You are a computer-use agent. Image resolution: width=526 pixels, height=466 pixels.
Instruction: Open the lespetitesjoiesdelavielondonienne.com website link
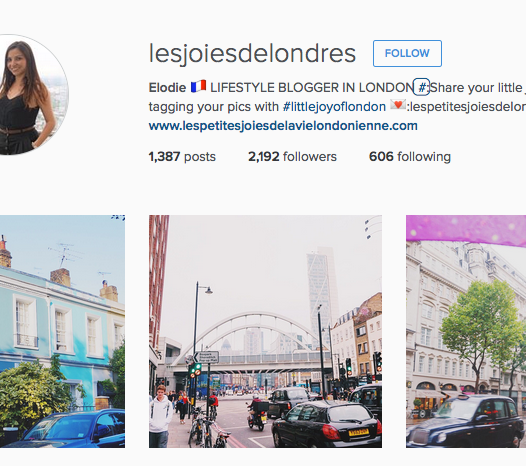click(x=283, y=126)
